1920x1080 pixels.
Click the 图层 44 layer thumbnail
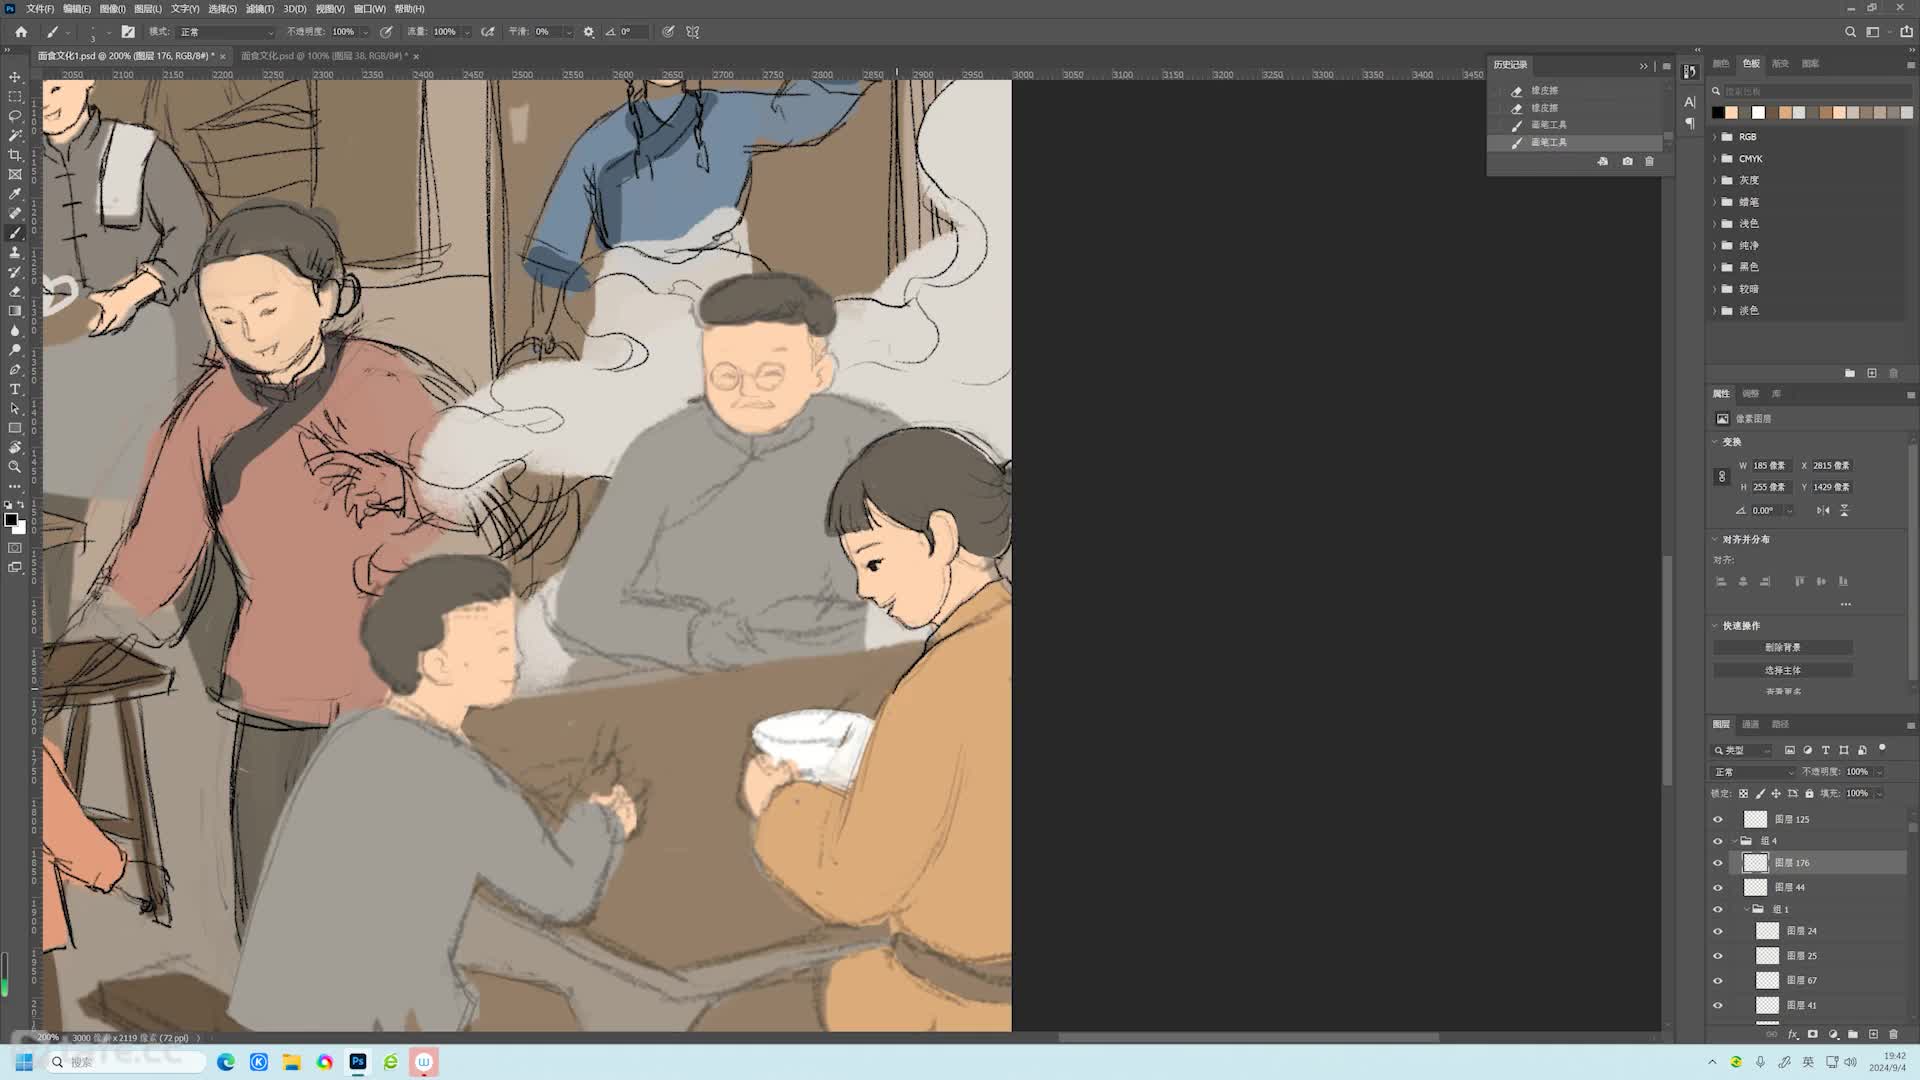pos(1755,888)
